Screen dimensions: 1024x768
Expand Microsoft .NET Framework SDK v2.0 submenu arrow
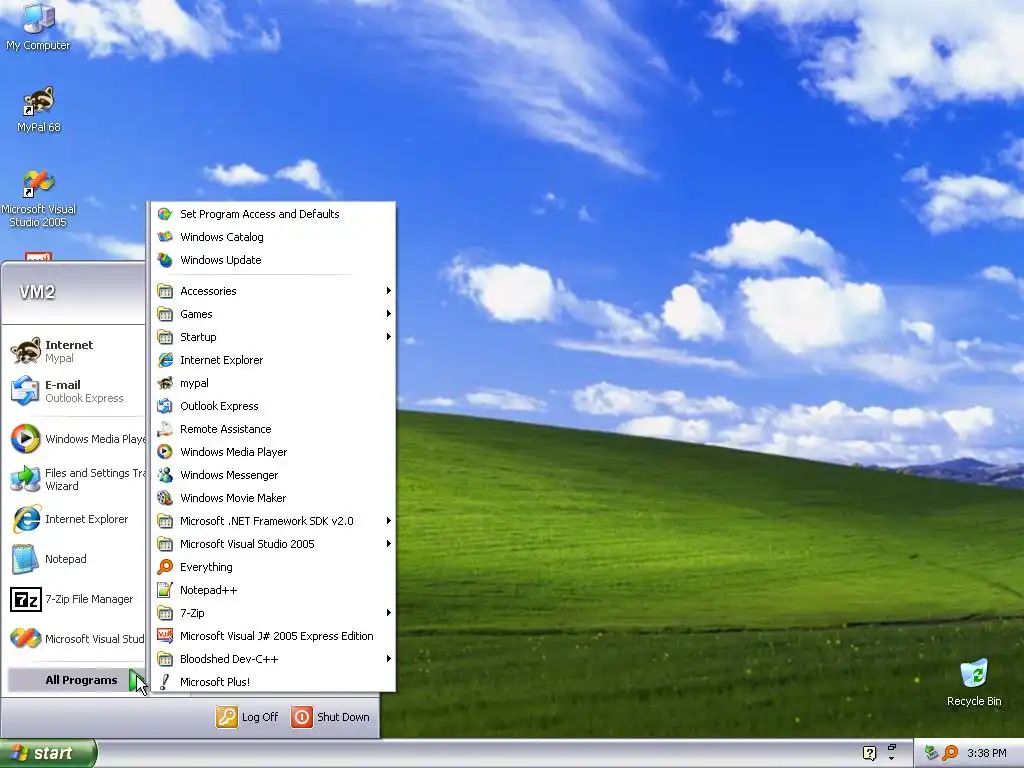click(389, 521)
